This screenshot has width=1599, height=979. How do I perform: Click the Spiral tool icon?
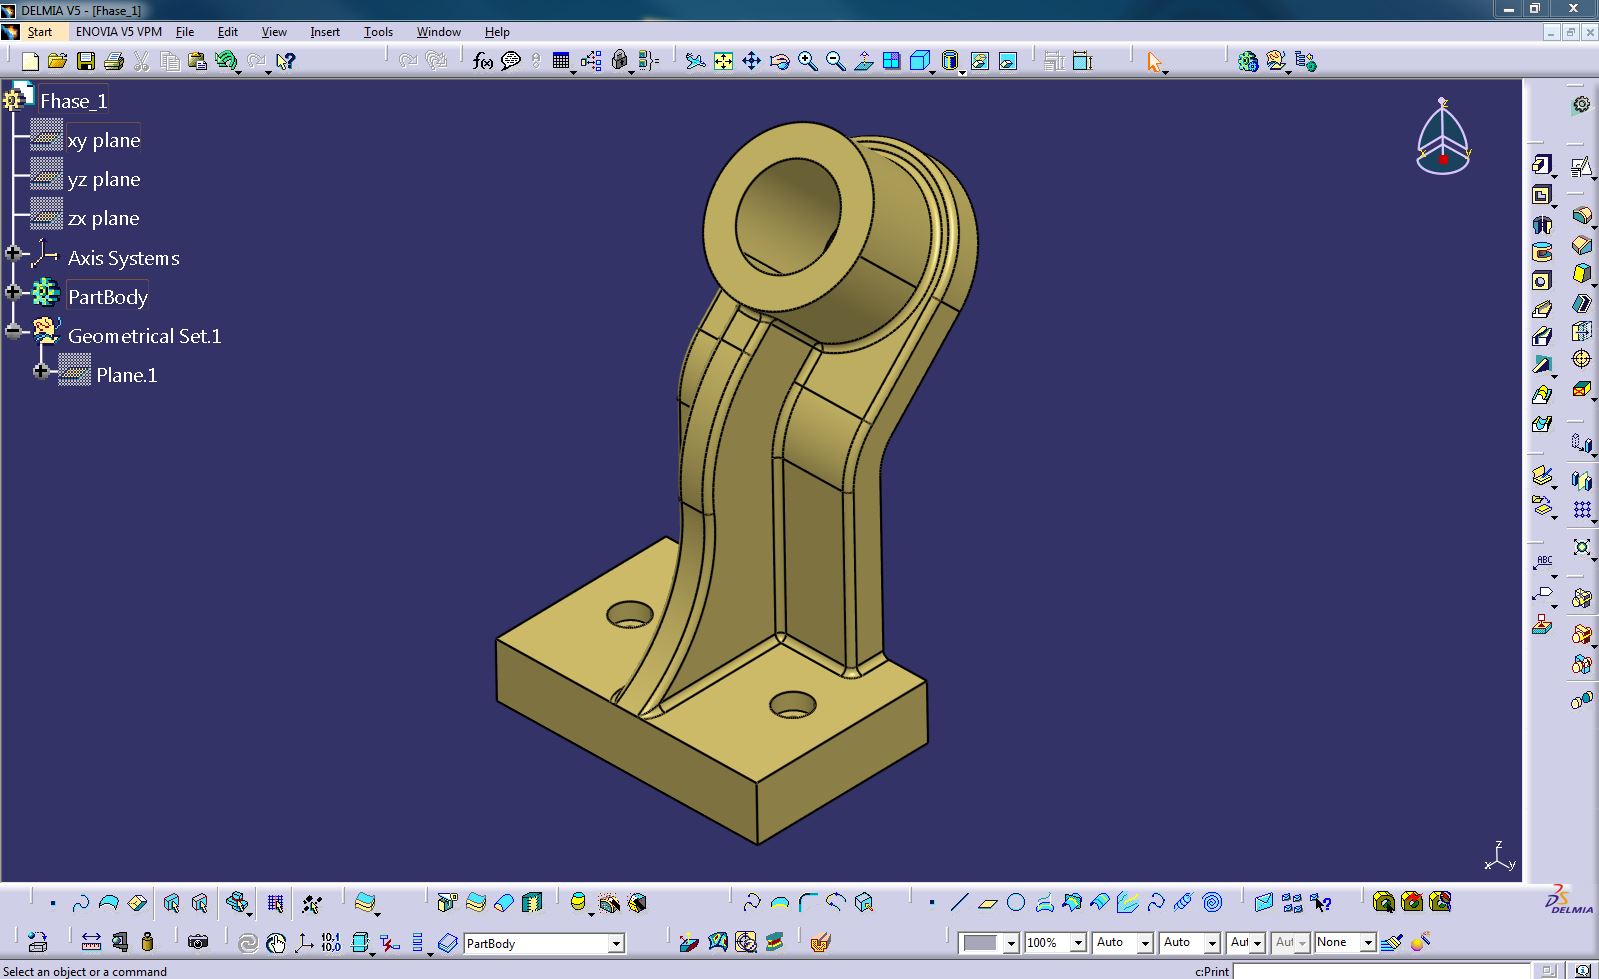1212,903
